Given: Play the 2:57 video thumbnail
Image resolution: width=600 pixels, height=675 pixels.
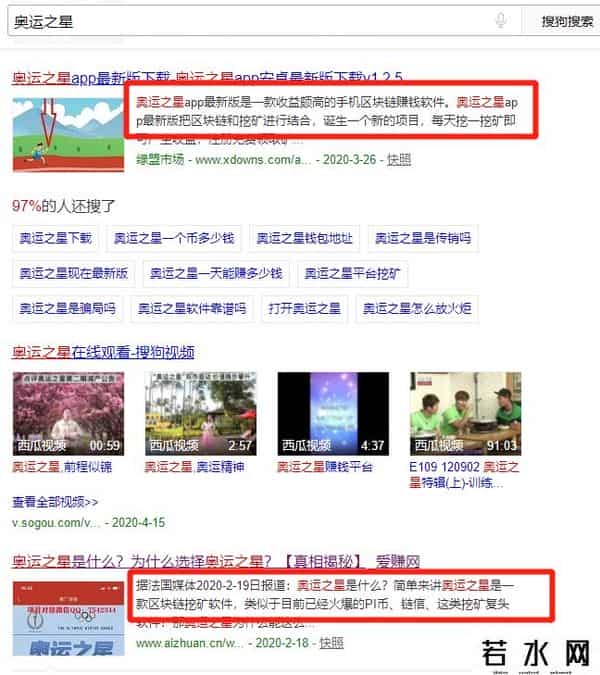Looking at the screenshot, I should point(201,414).
